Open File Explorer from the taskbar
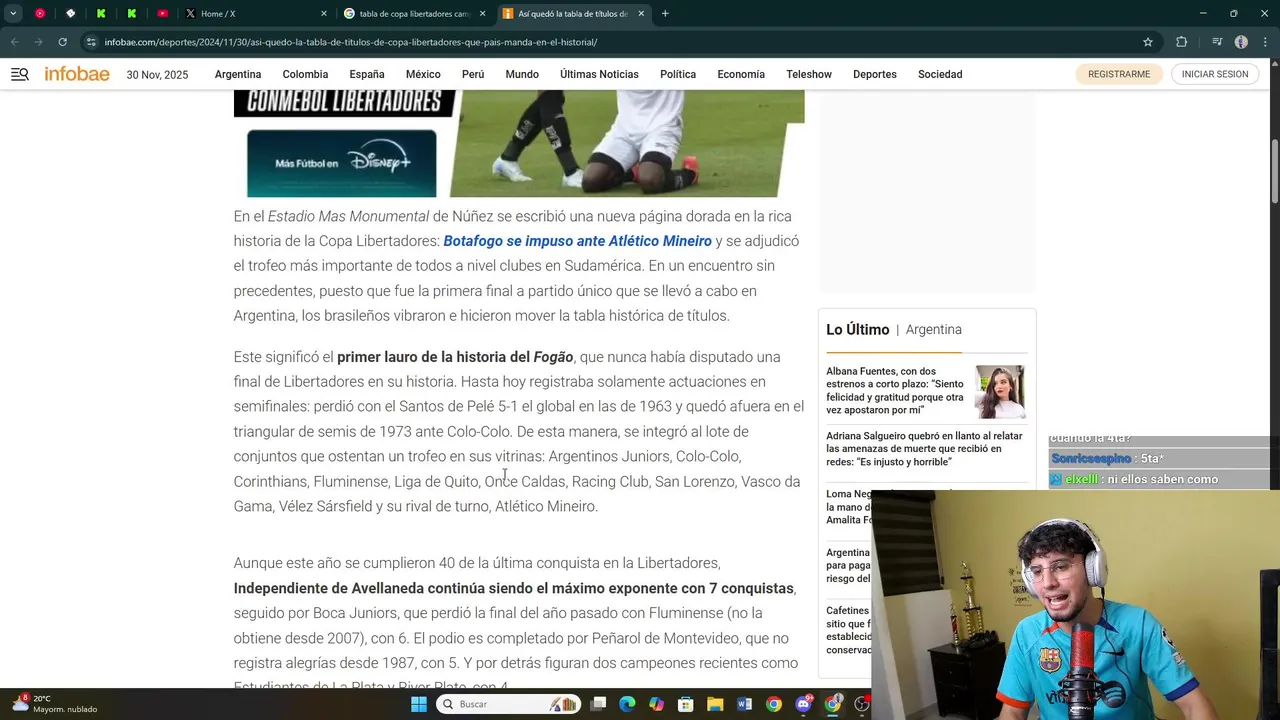This screenshot has width=1280, height=720. point(715,704)
